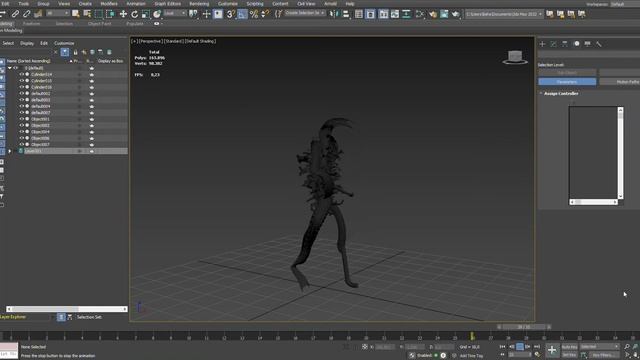
Task: Click the large Set Keys plus button
Action: [552, 350]
